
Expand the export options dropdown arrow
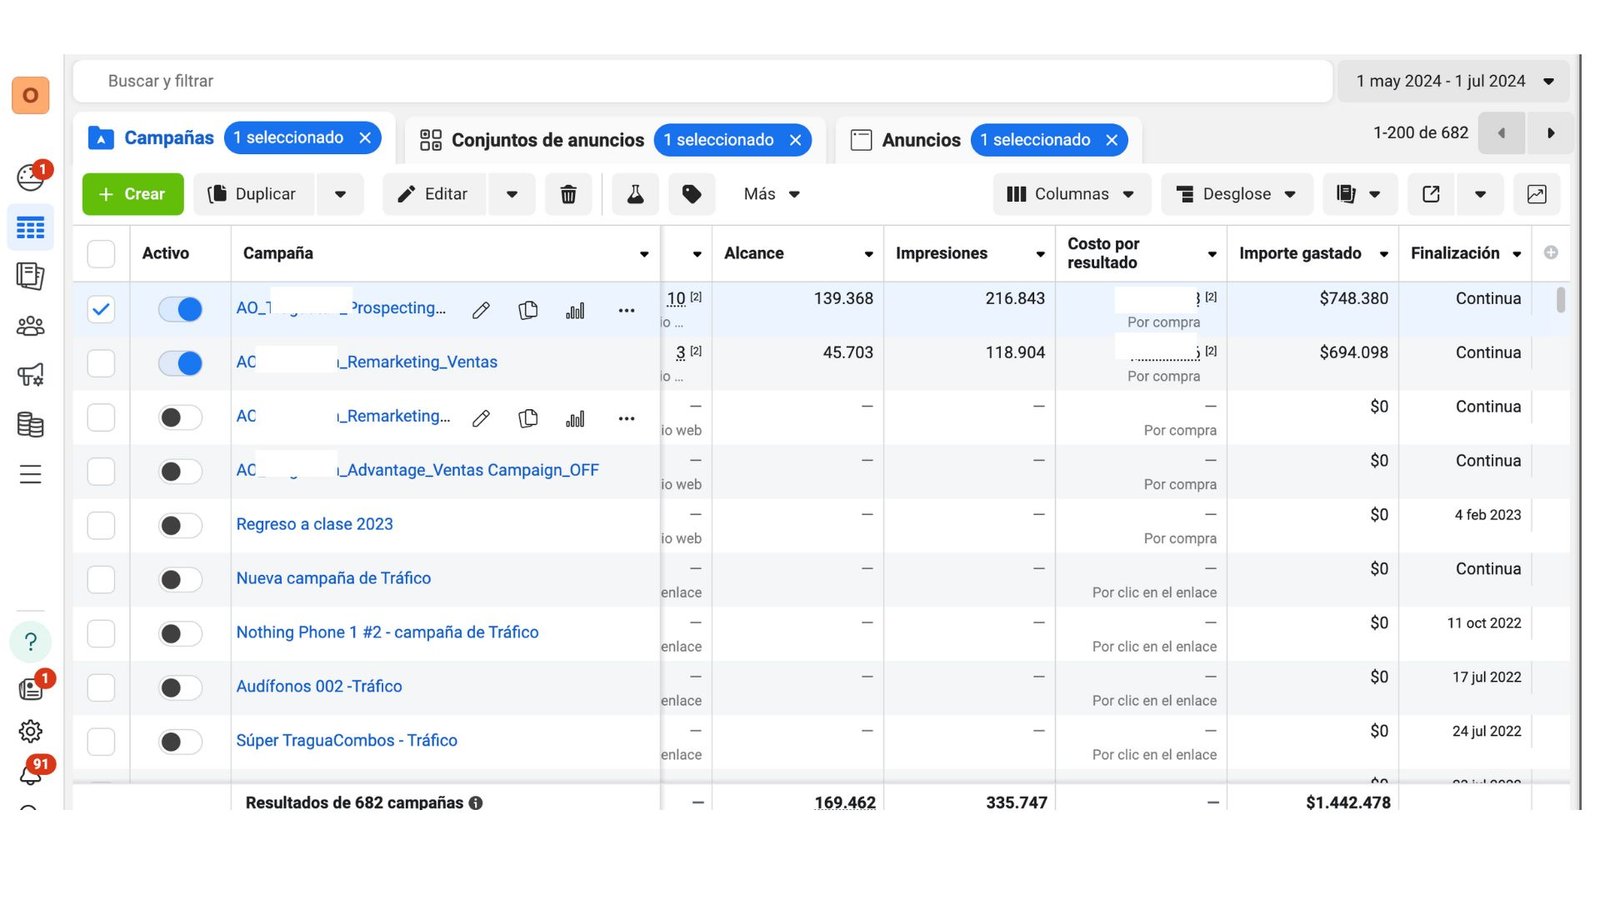[x=1480, y=194]
